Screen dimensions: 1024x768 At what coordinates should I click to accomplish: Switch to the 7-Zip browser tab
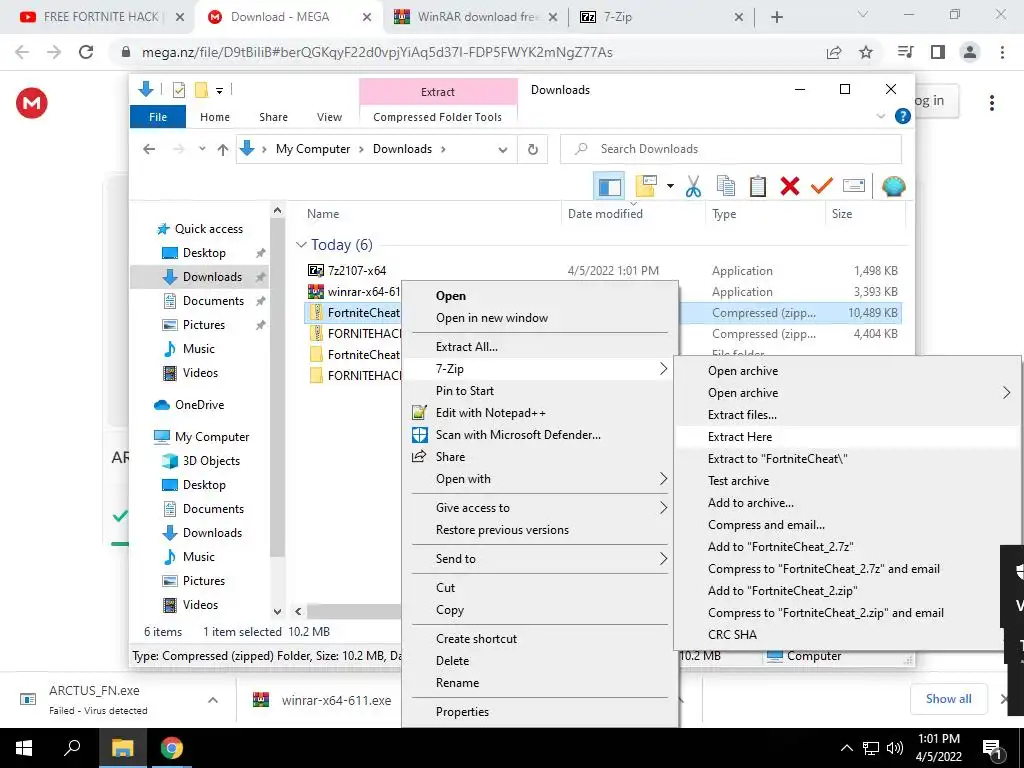coord(661,17)
